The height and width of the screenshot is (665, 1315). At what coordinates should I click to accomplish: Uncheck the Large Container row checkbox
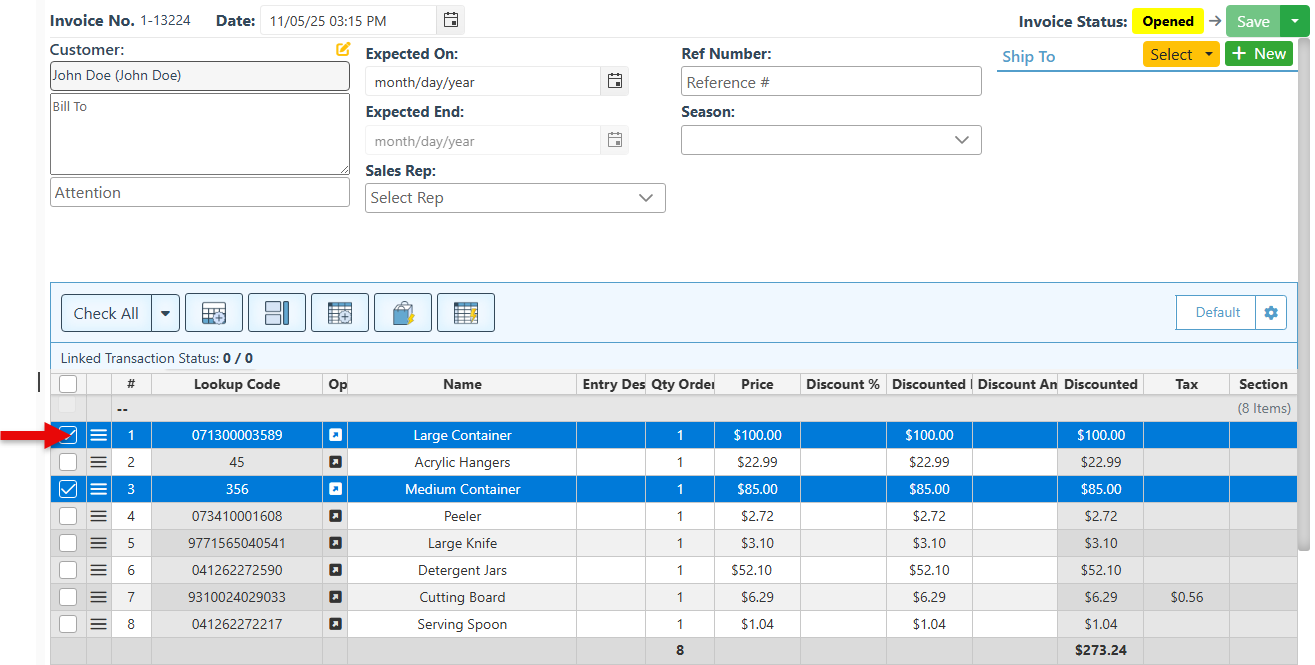click(68, 435)
